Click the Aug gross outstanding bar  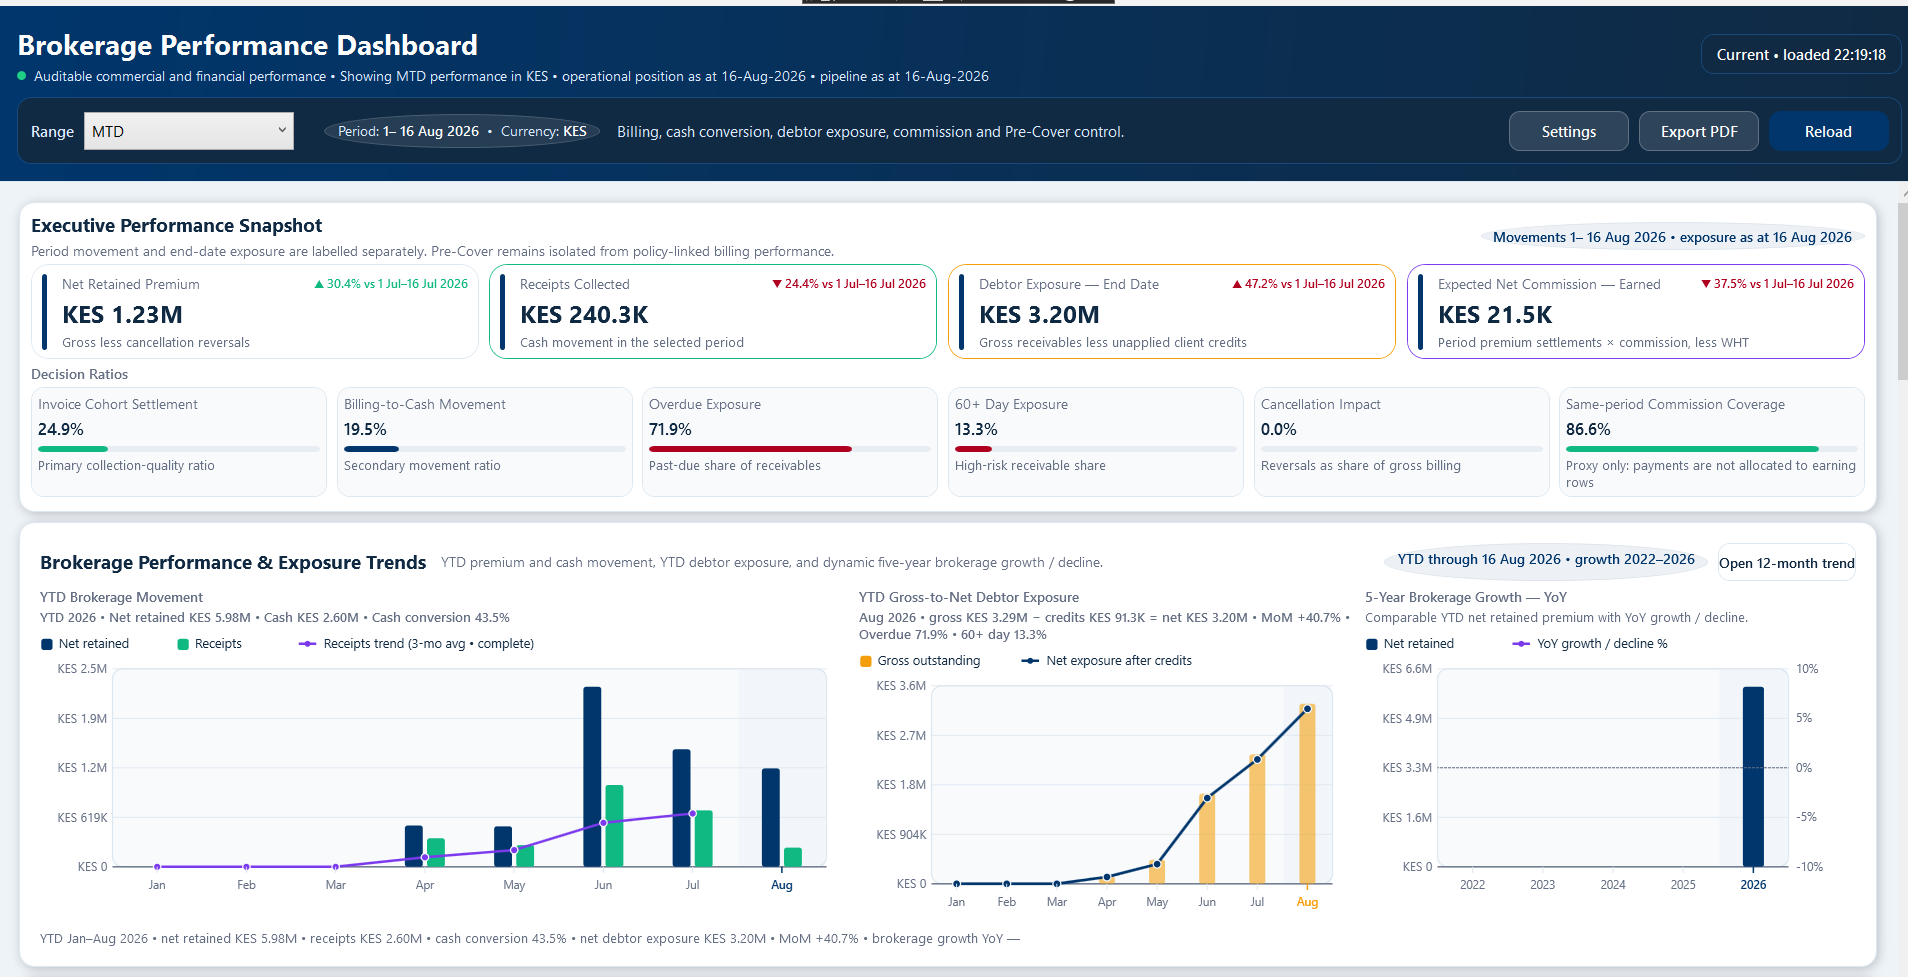point(1307,794)
